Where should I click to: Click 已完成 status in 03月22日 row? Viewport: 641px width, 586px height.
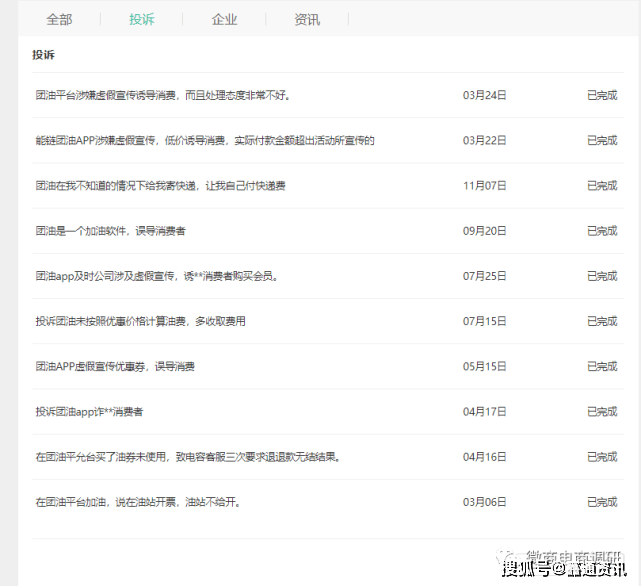[602, 141]
